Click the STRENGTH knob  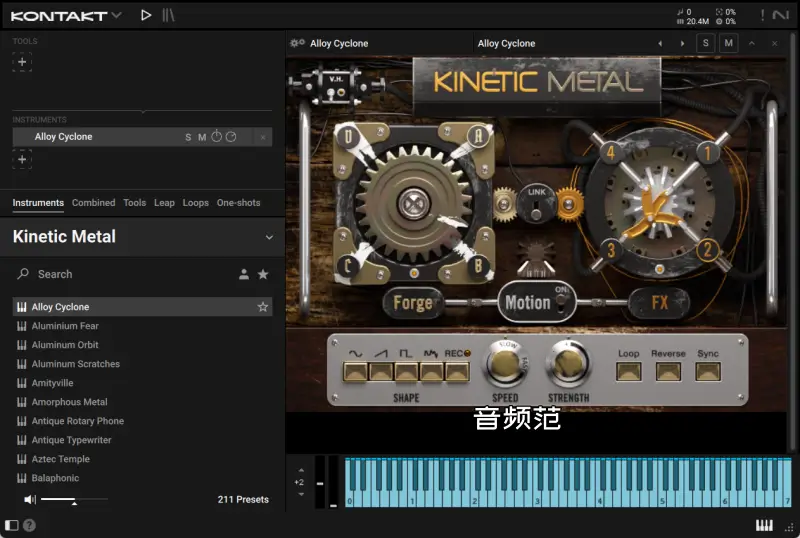568,364
